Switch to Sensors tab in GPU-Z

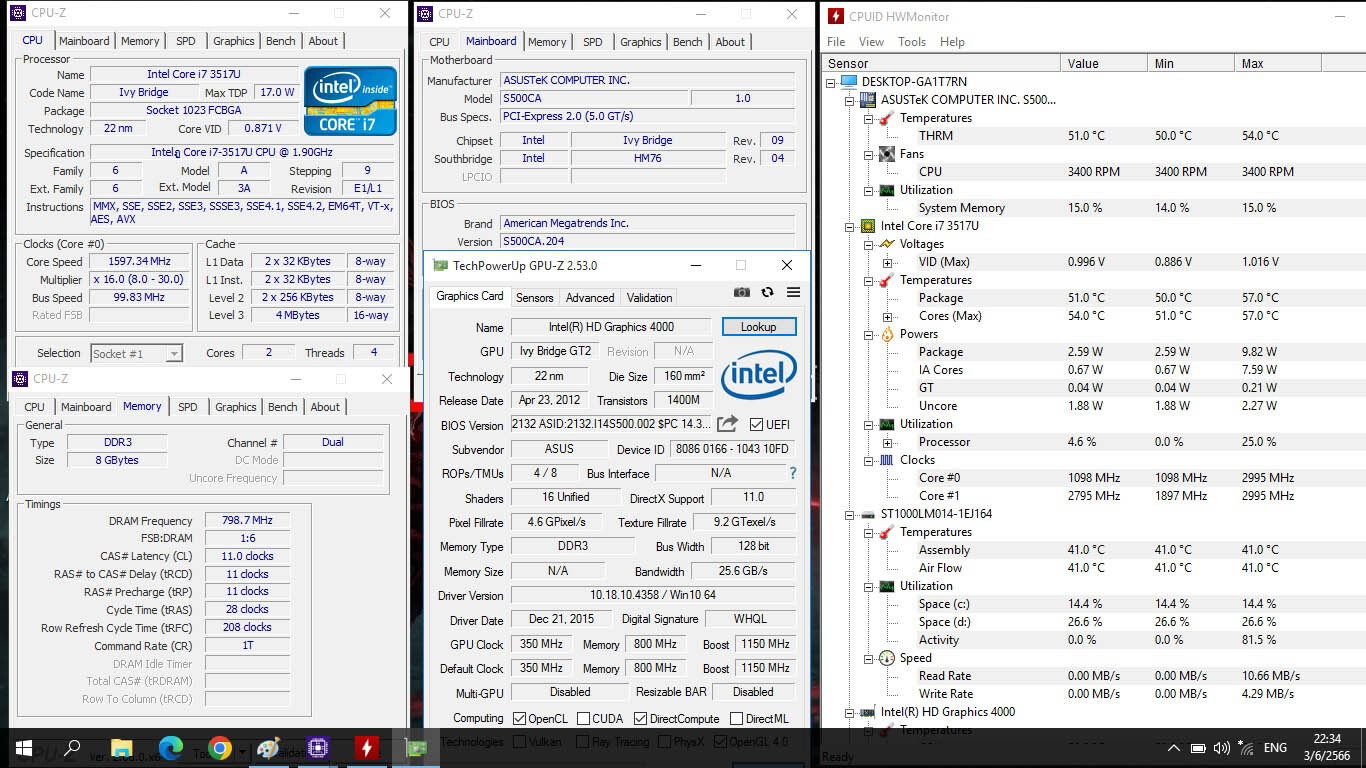(534, 297)
